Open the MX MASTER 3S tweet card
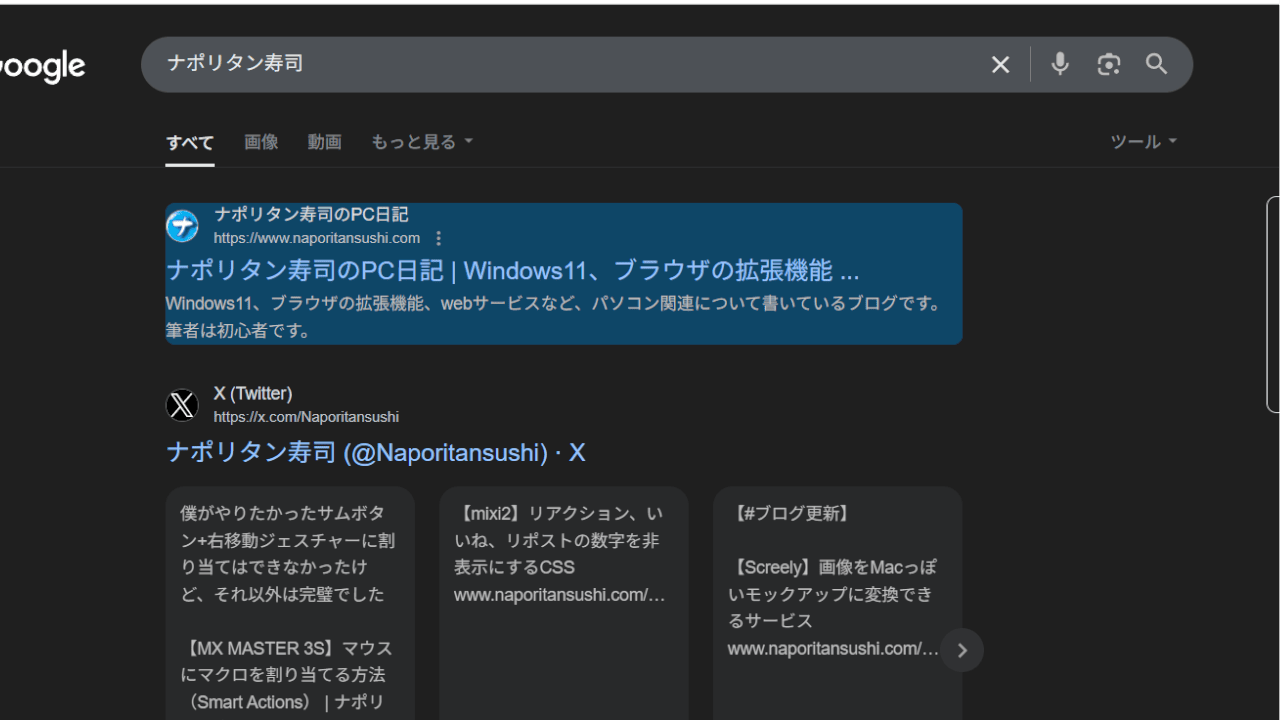Screen dimensions: 1280x720 coord(290,604)
